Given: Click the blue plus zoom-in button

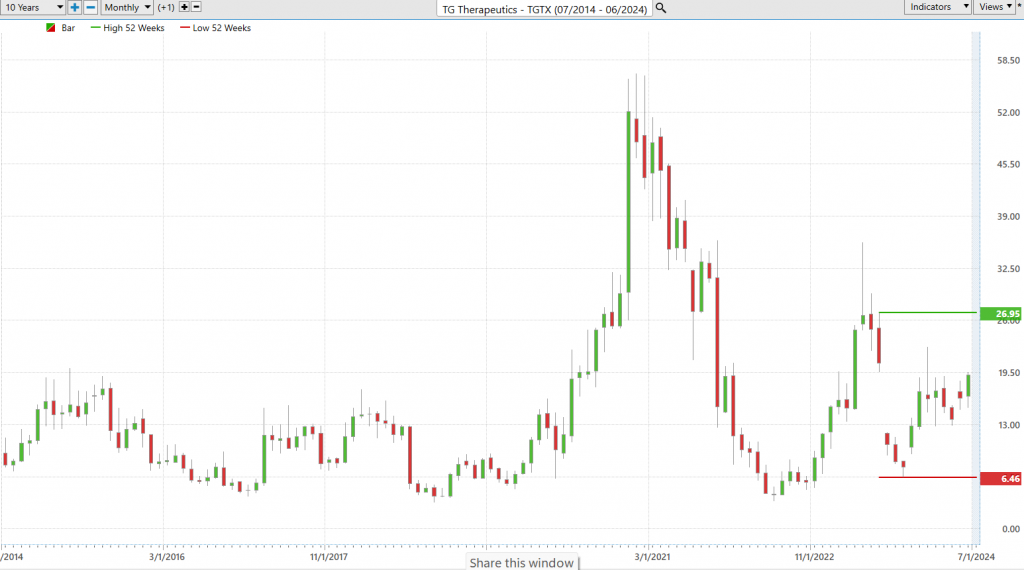Looking at the screenshot, I should pos(74,7).
